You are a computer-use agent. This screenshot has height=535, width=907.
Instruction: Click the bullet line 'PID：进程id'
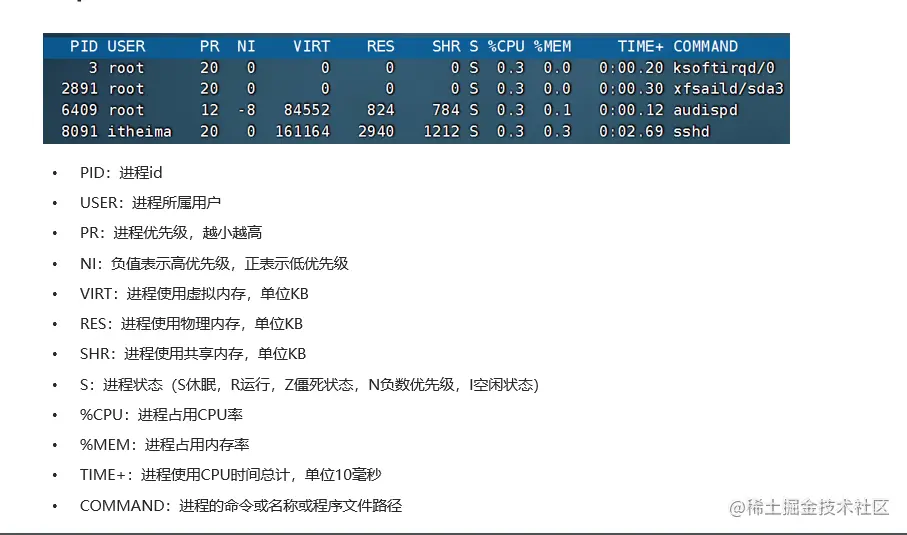tap(121, 172)
